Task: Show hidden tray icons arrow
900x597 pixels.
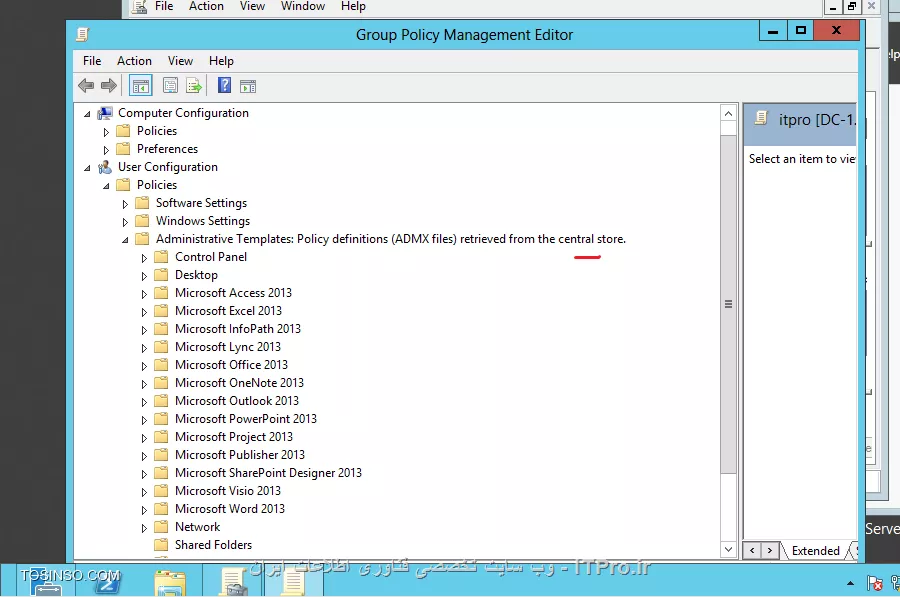Action: click(x=850, y=583)
